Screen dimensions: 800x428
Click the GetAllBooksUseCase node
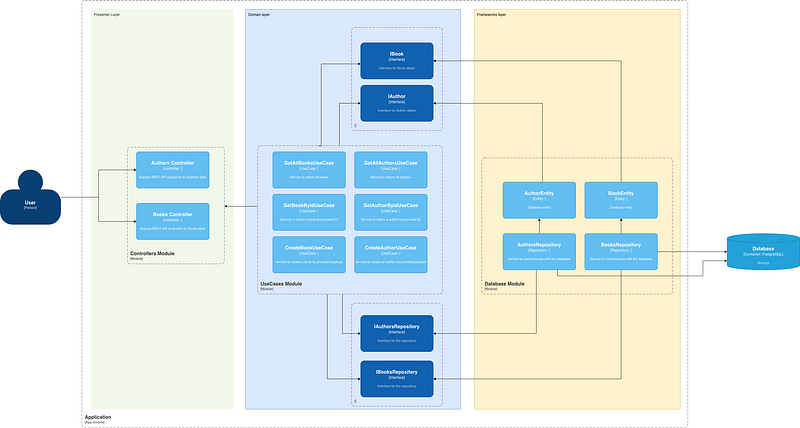click(x=309, y=170)
